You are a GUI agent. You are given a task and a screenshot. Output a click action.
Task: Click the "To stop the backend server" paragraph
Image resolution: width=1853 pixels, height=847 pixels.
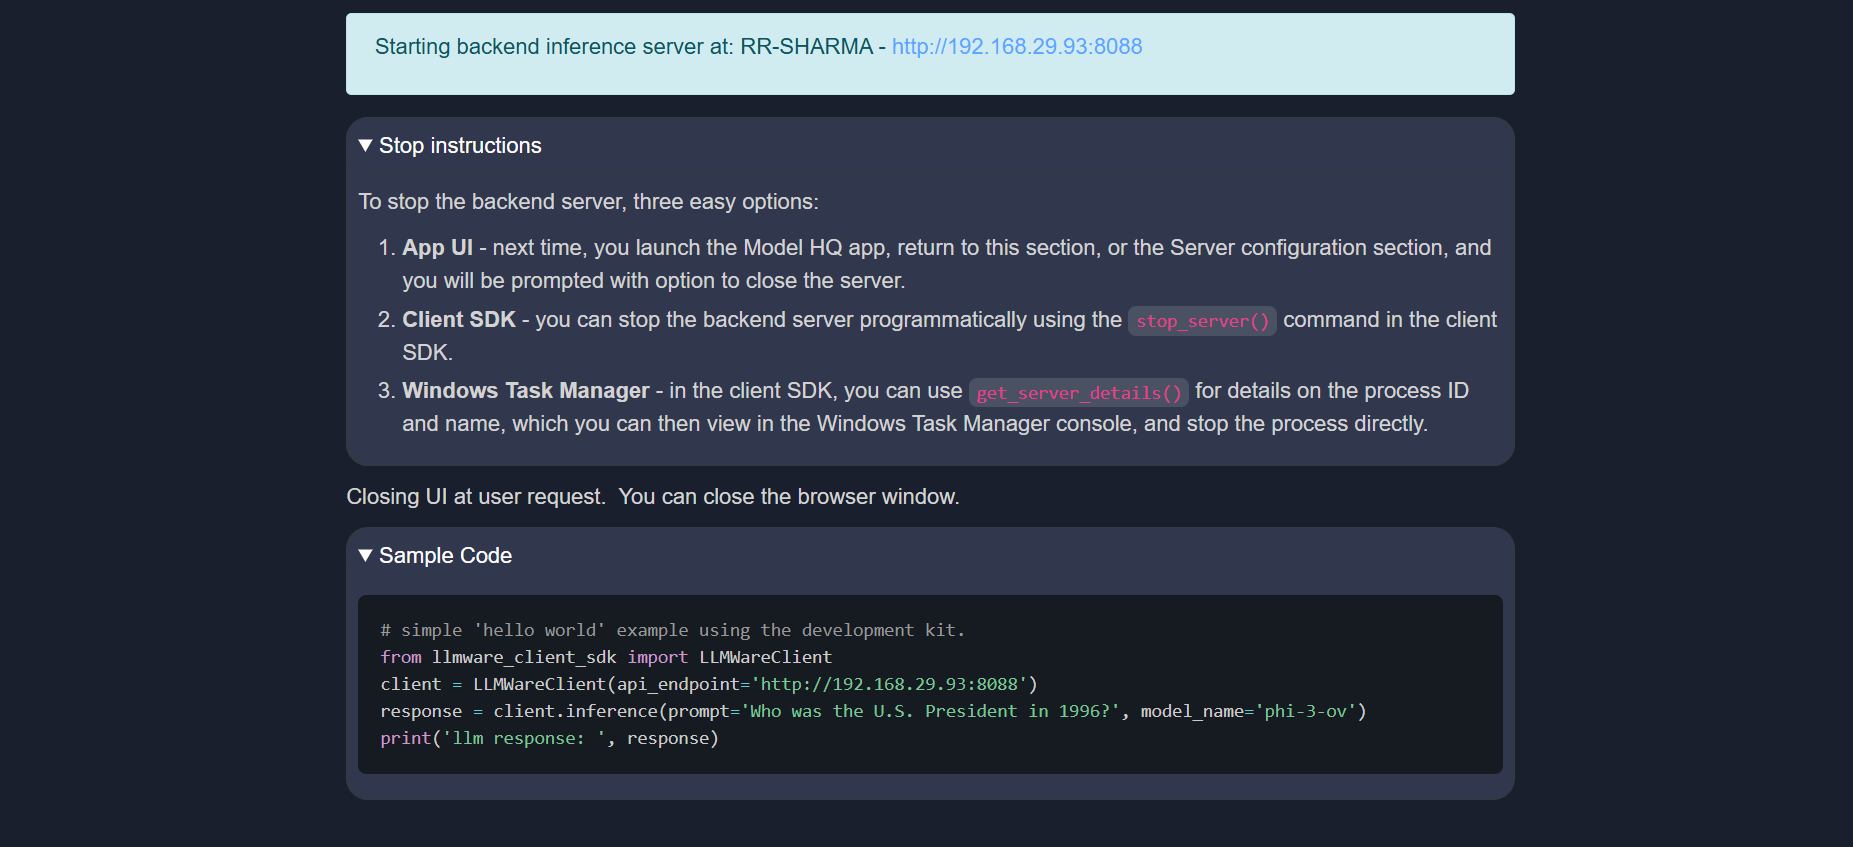588,202
